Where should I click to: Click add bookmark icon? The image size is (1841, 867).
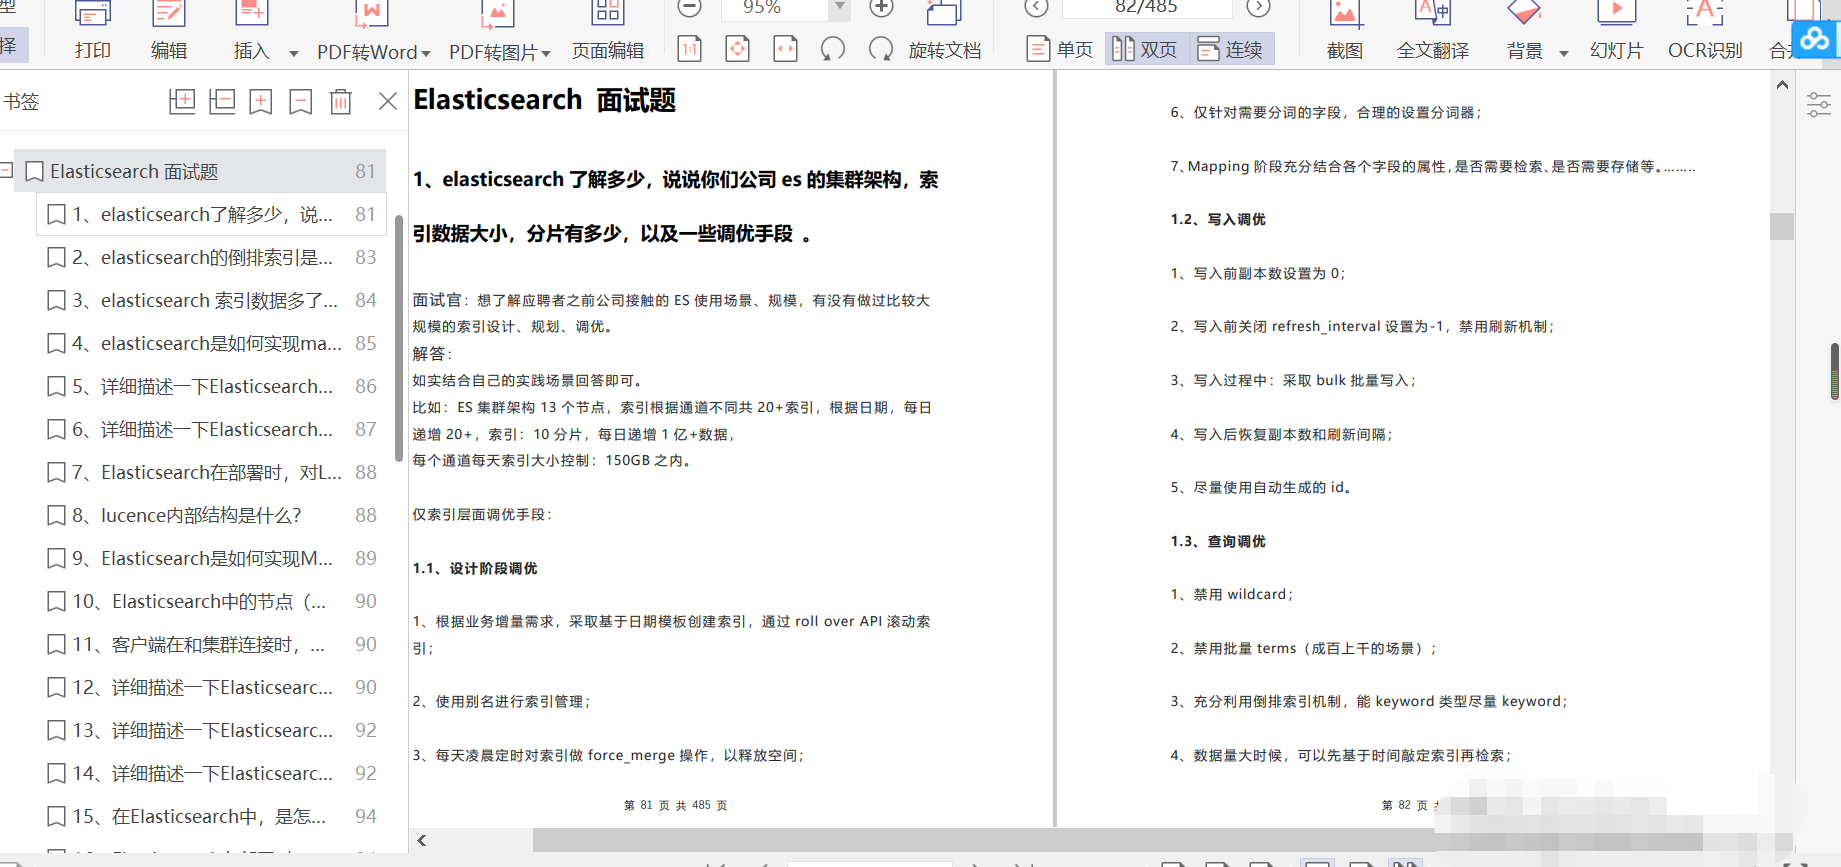tap(261, 101)
